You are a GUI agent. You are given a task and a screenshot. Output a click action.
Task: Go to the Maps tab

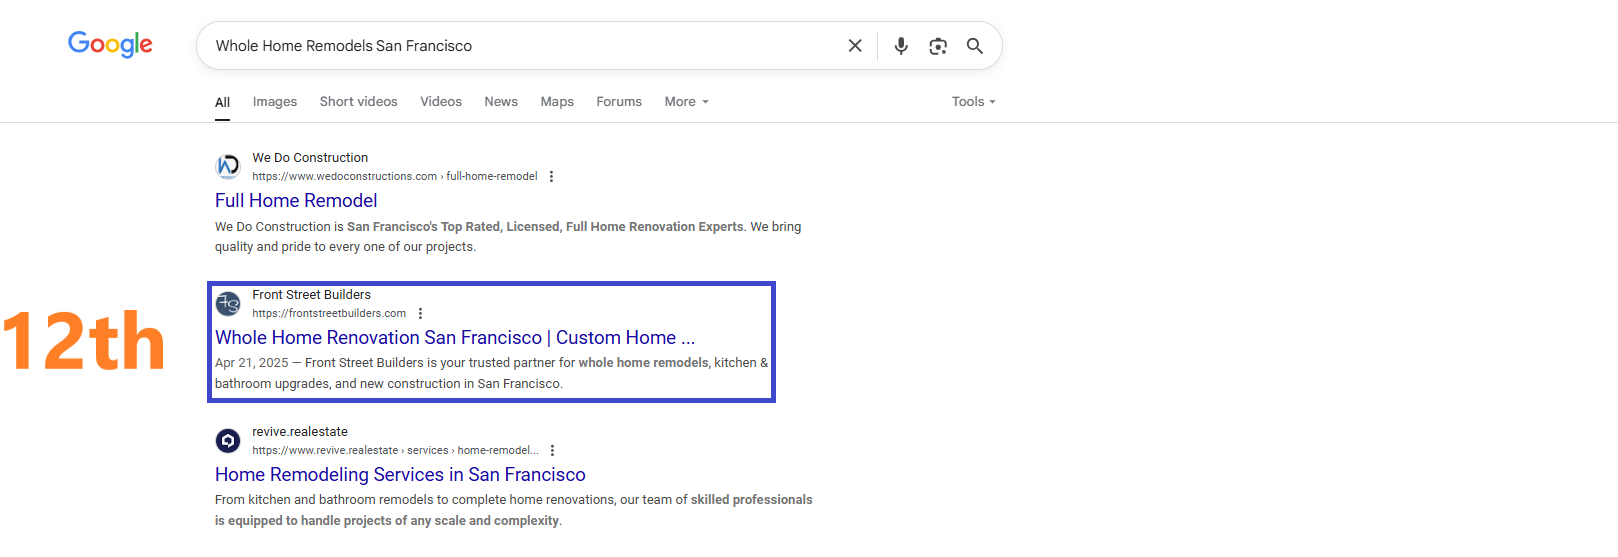click(x=557, y=102)
